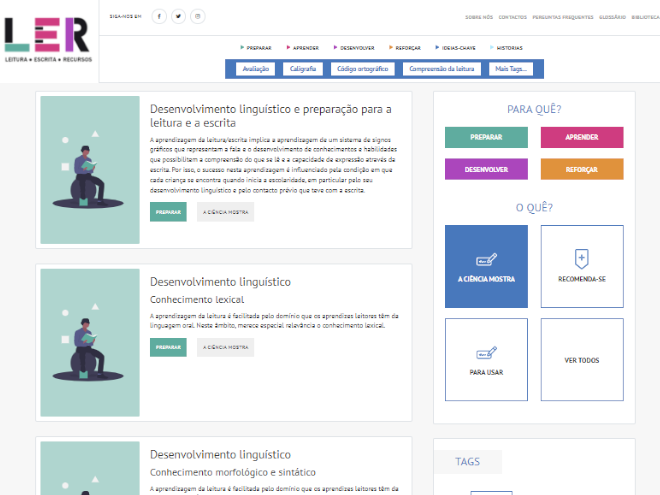Open the Reforçar navigation menu item

click(405, 48)
